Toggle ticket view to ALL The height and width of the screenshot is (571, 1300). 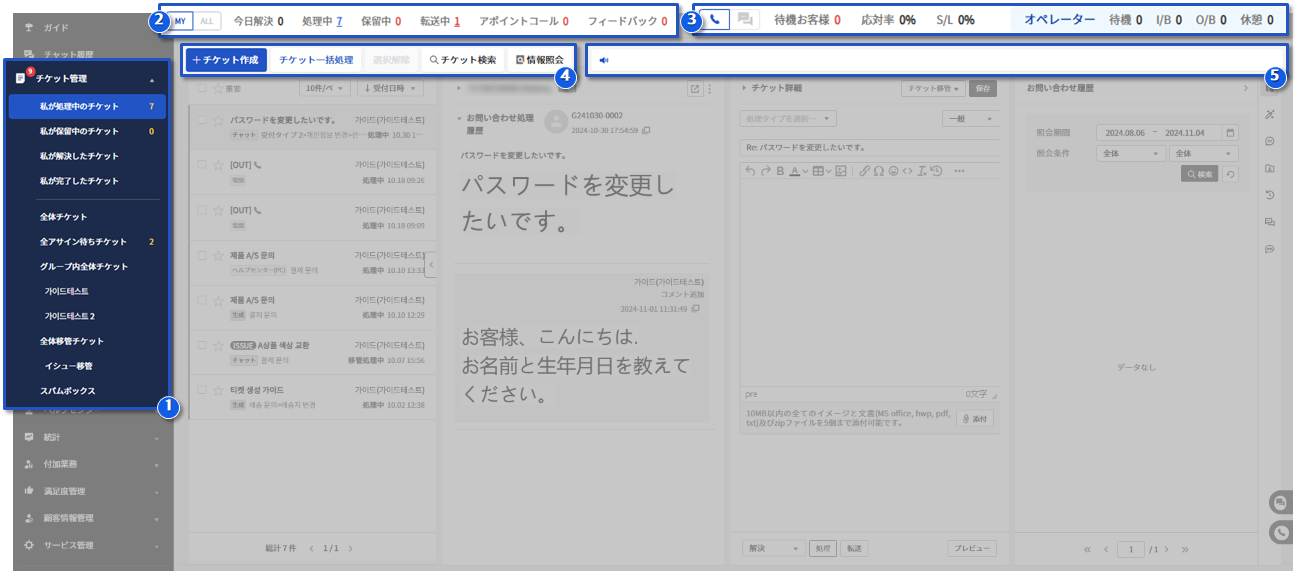pyautogui.click(x=207, y=20)
